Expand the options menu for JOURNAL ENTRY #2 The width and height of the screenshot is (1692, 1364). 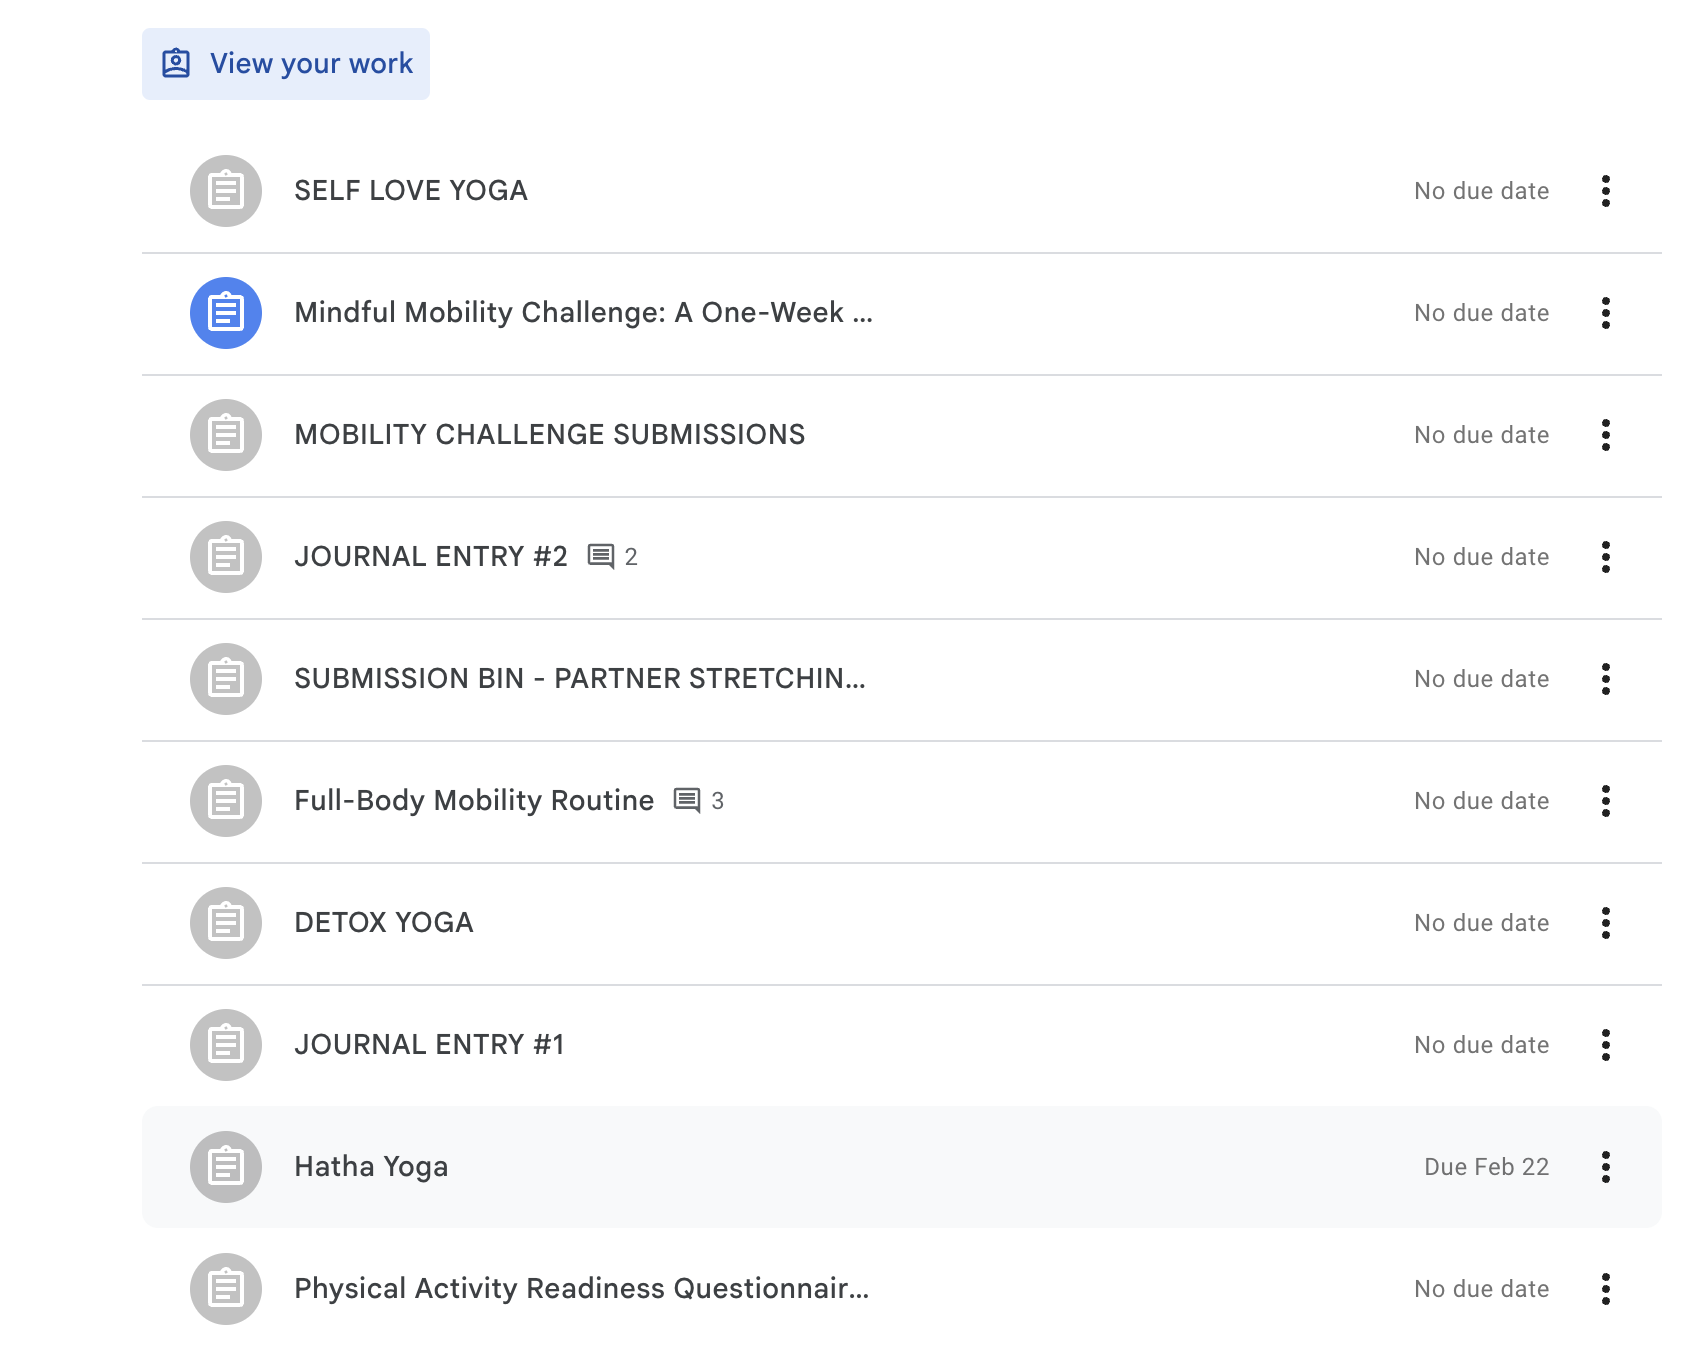pyautogui.click(x=1605, y=557)
